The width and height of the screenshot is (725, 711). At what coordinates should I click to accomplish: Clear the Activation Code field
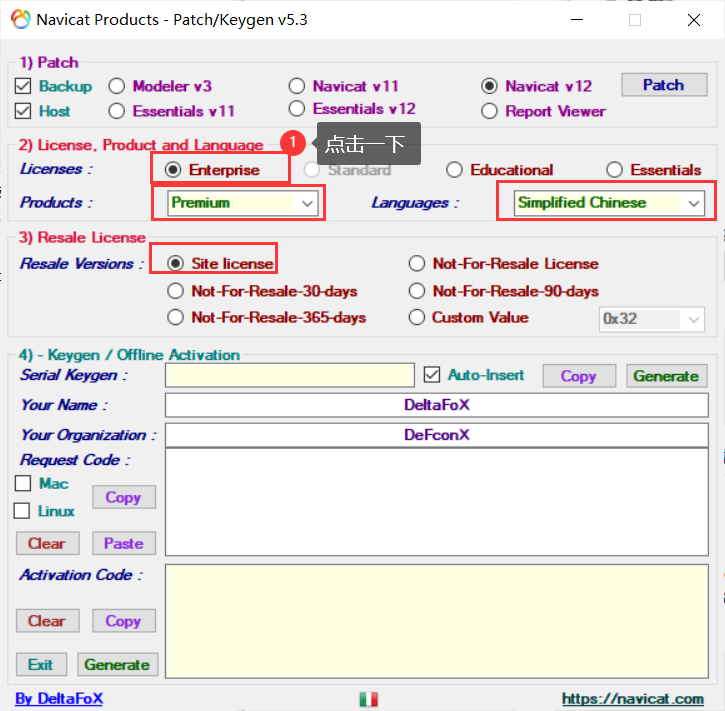(48, 621)
